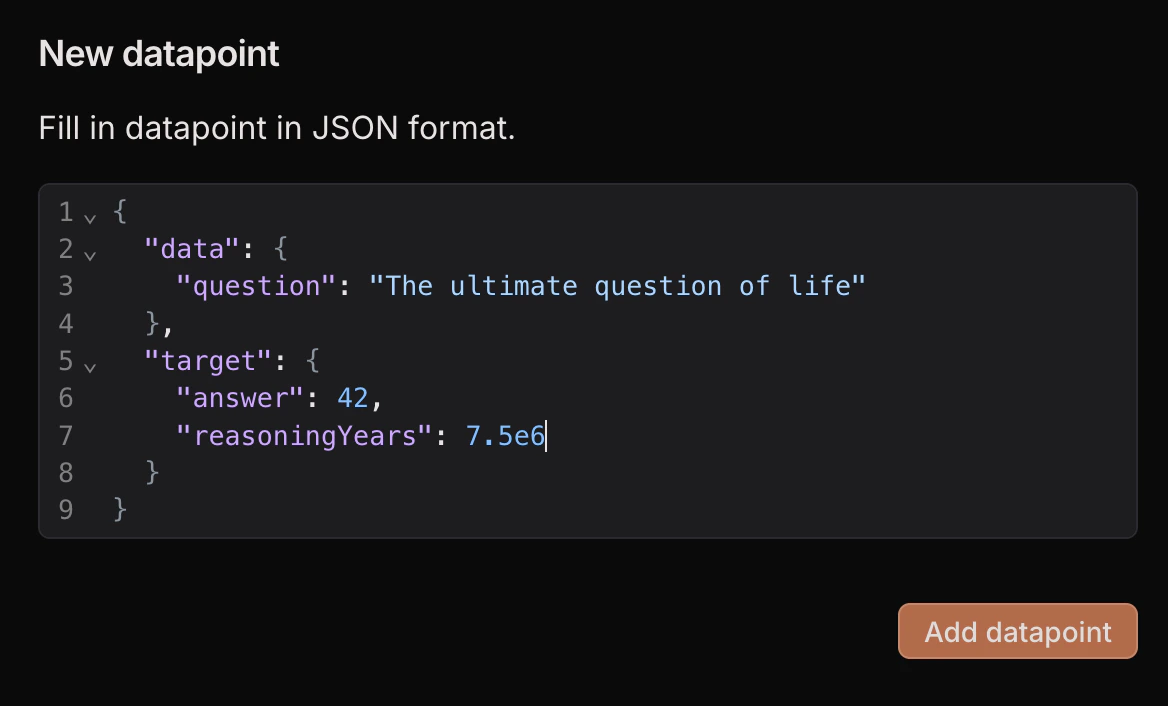1168x706 pixels.
Task: Click the numeric value 7.5e6
Action: (x=505, y=436)
